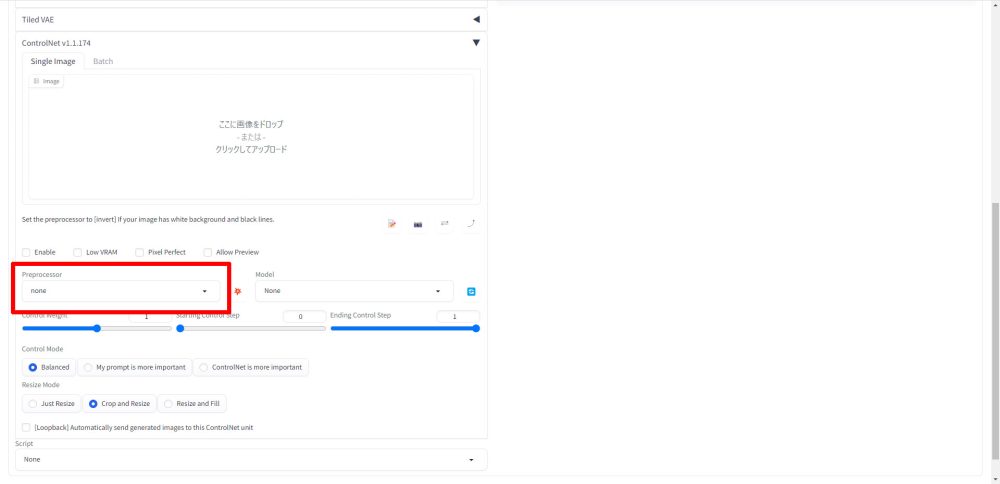Click the webcam camera icon
The image size is (1000, 484).
click(x=418, y=224)
